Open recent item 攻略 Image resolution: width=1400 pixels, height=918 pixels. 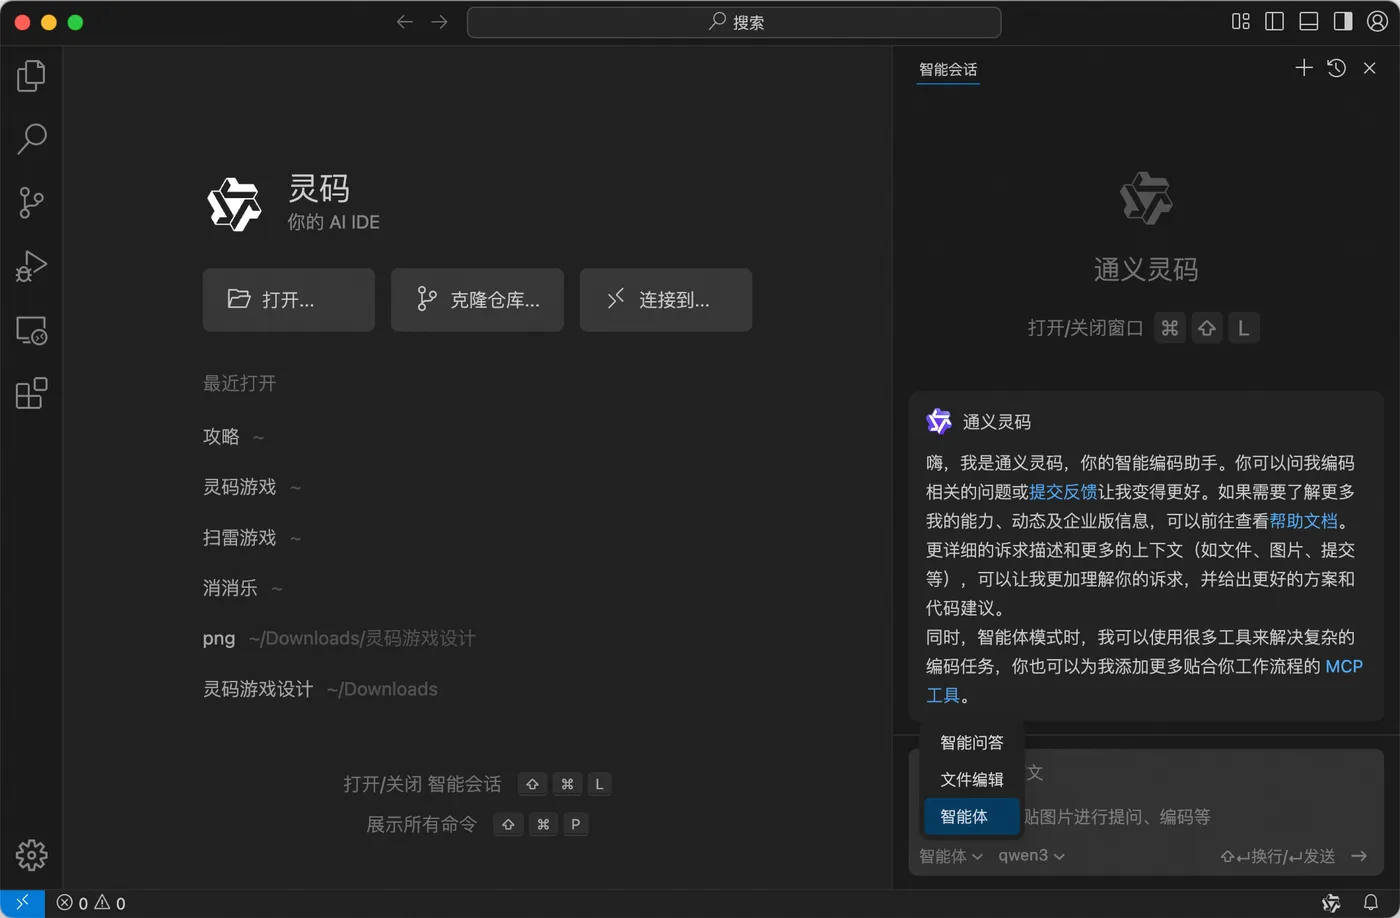[221, 436]
